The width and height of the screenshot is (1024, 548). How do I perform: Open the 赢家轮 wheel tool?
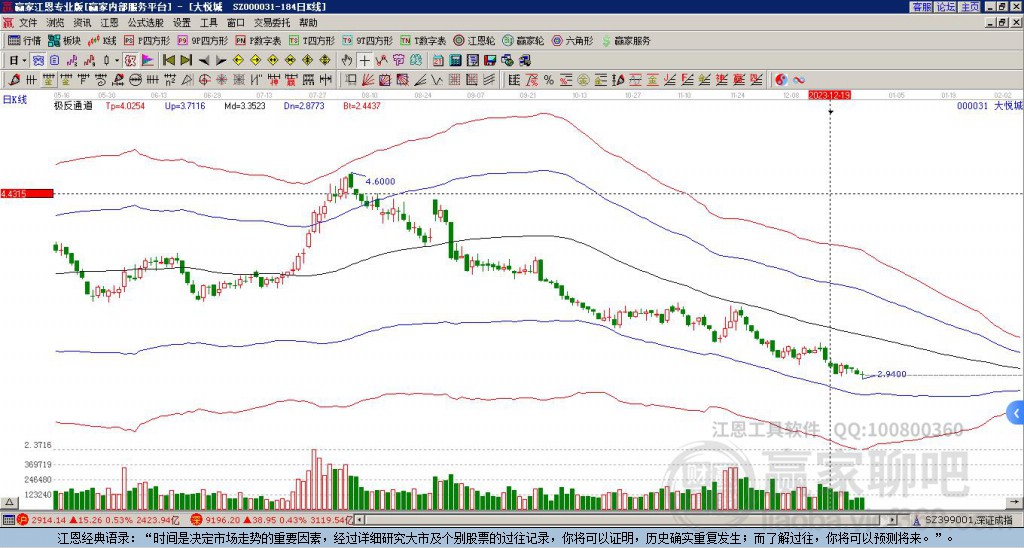[x=523, y=40]
